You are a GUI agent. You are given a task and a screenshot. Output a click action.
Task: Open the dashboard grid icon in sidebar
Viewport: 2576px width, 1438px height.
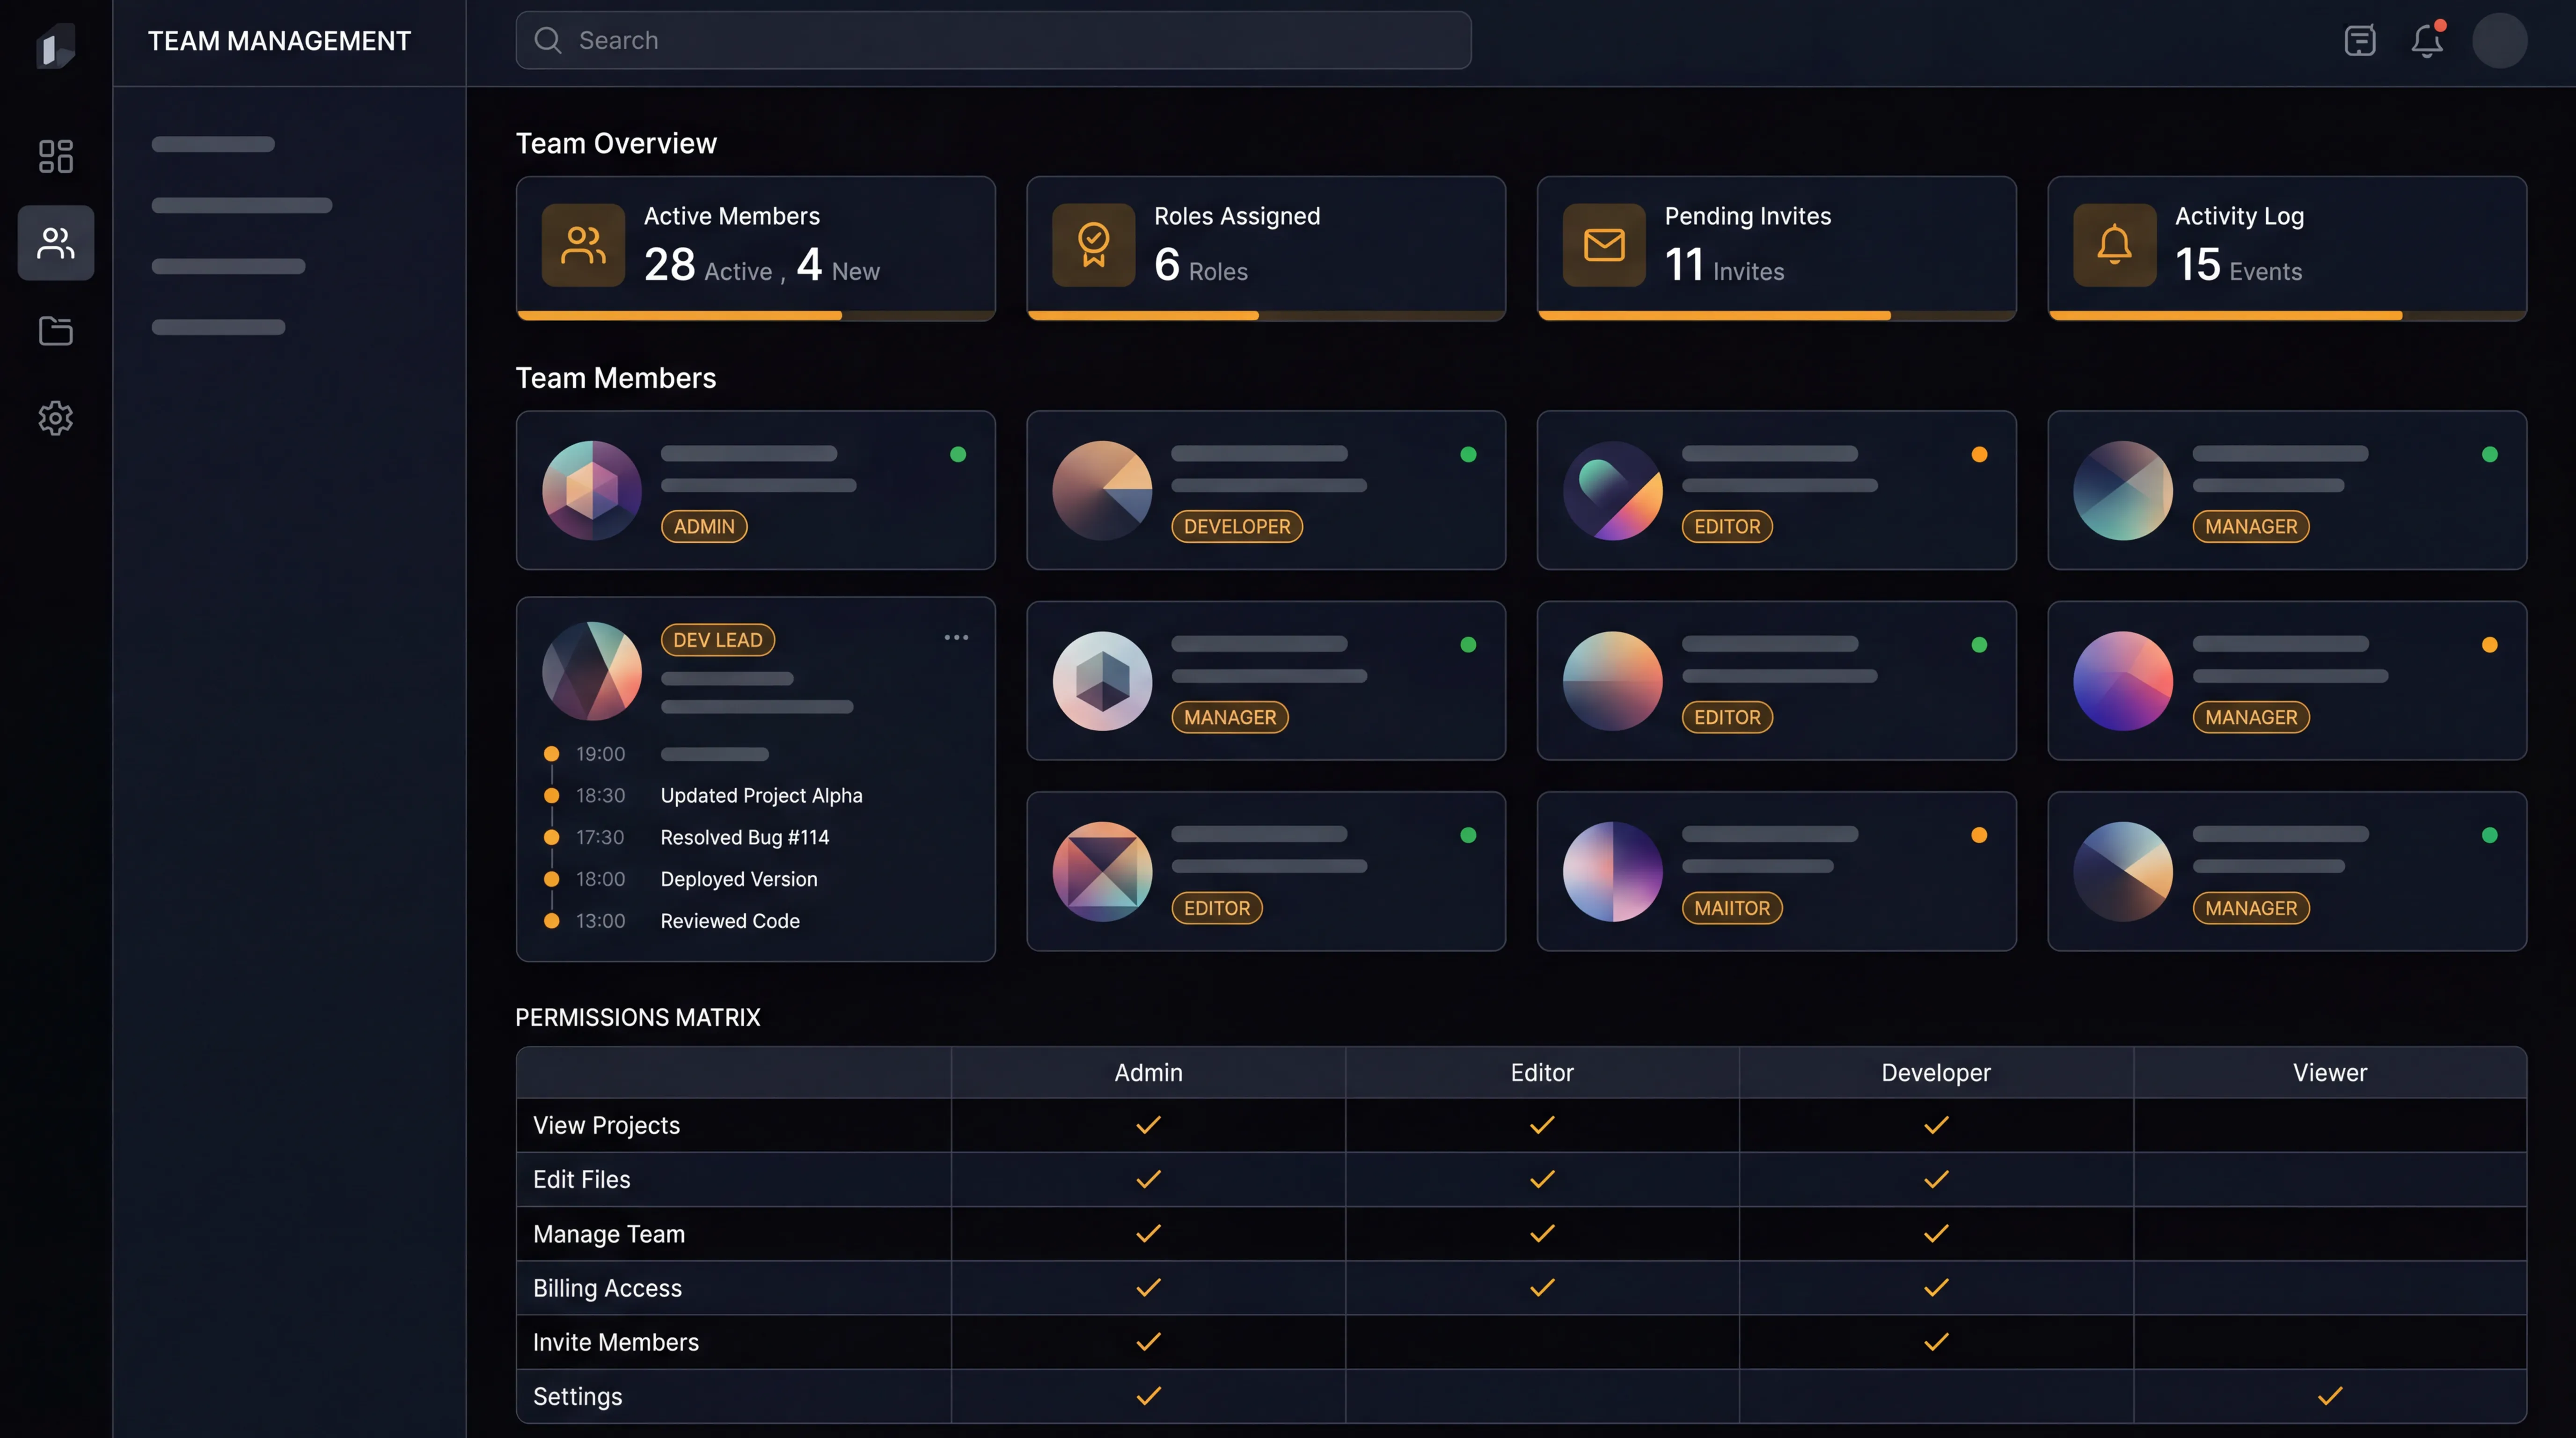pos(55,156)
